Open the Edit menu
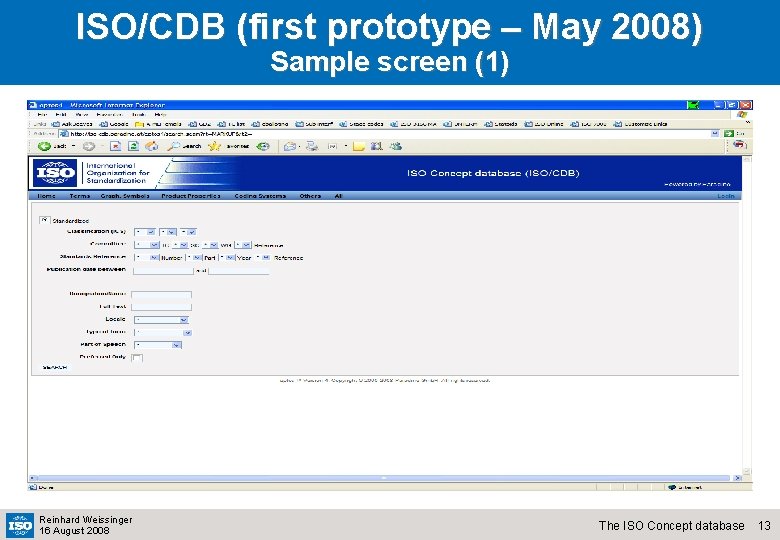This screenshot has height=540, width=780. click(x=61, y=115)
